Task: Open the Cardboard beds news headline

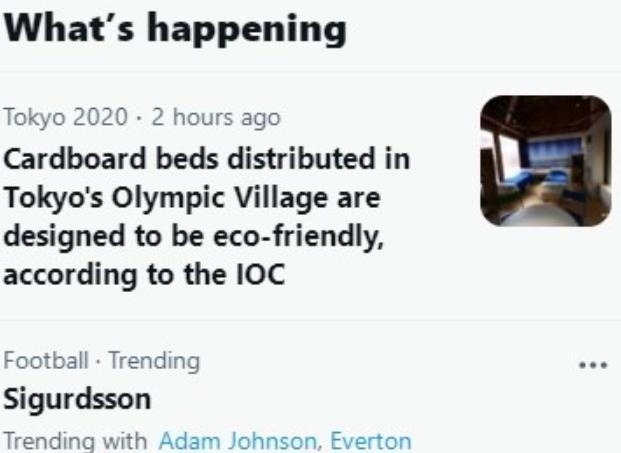Action: tap(208, 216)
